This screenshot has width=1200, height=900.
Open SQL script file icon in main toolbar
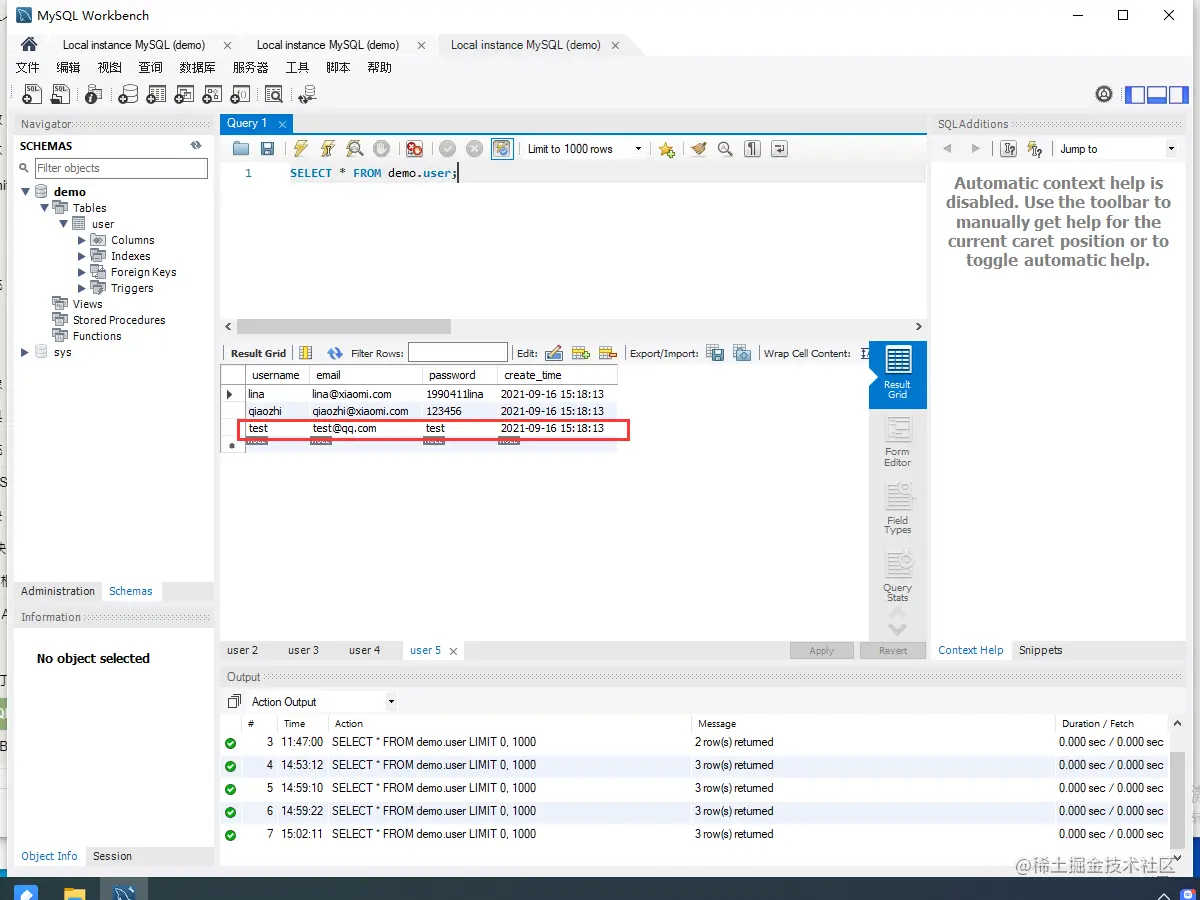[61, 94]
